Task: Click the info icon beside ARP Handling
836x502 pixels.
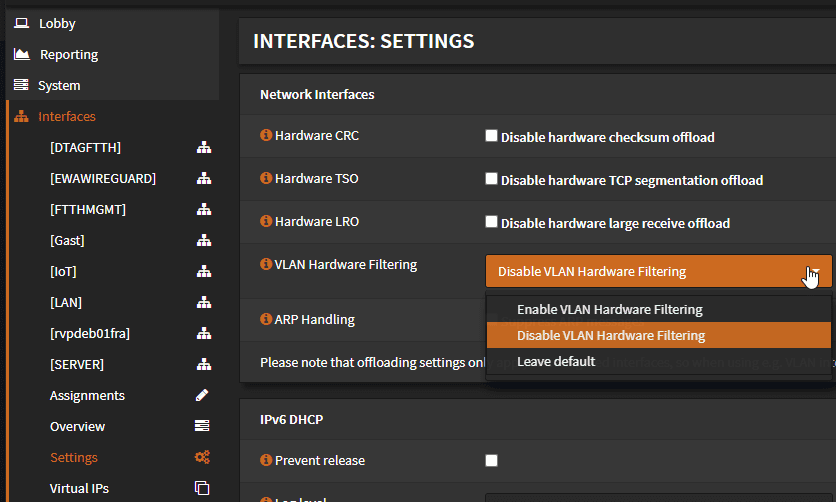Action: click(266, 320)
